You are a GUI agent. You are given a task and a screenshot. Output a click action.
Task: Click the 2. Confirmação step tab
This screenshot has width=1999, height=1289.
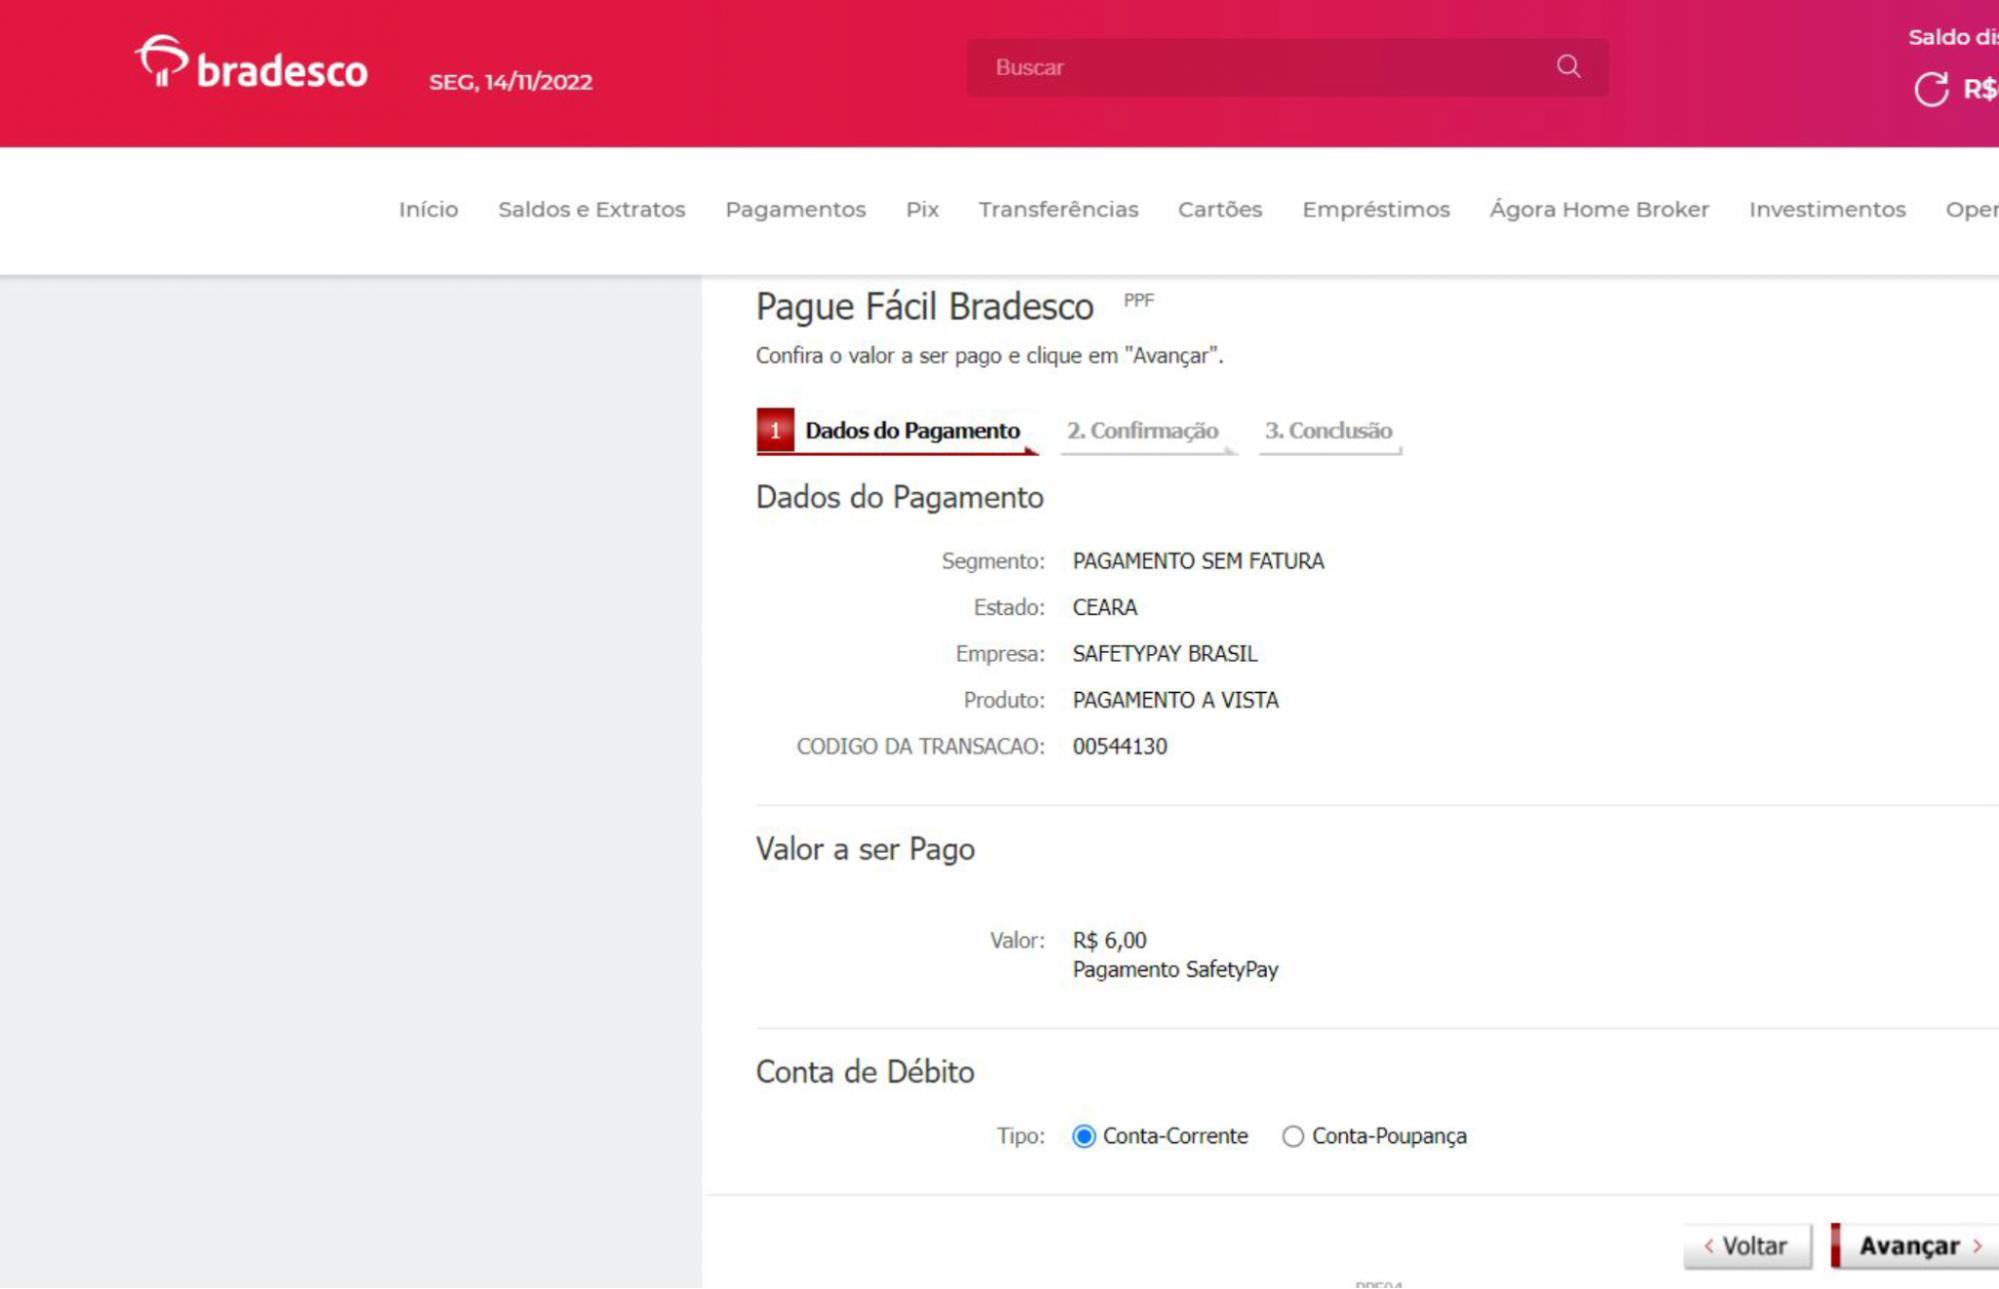[1142, 431]
